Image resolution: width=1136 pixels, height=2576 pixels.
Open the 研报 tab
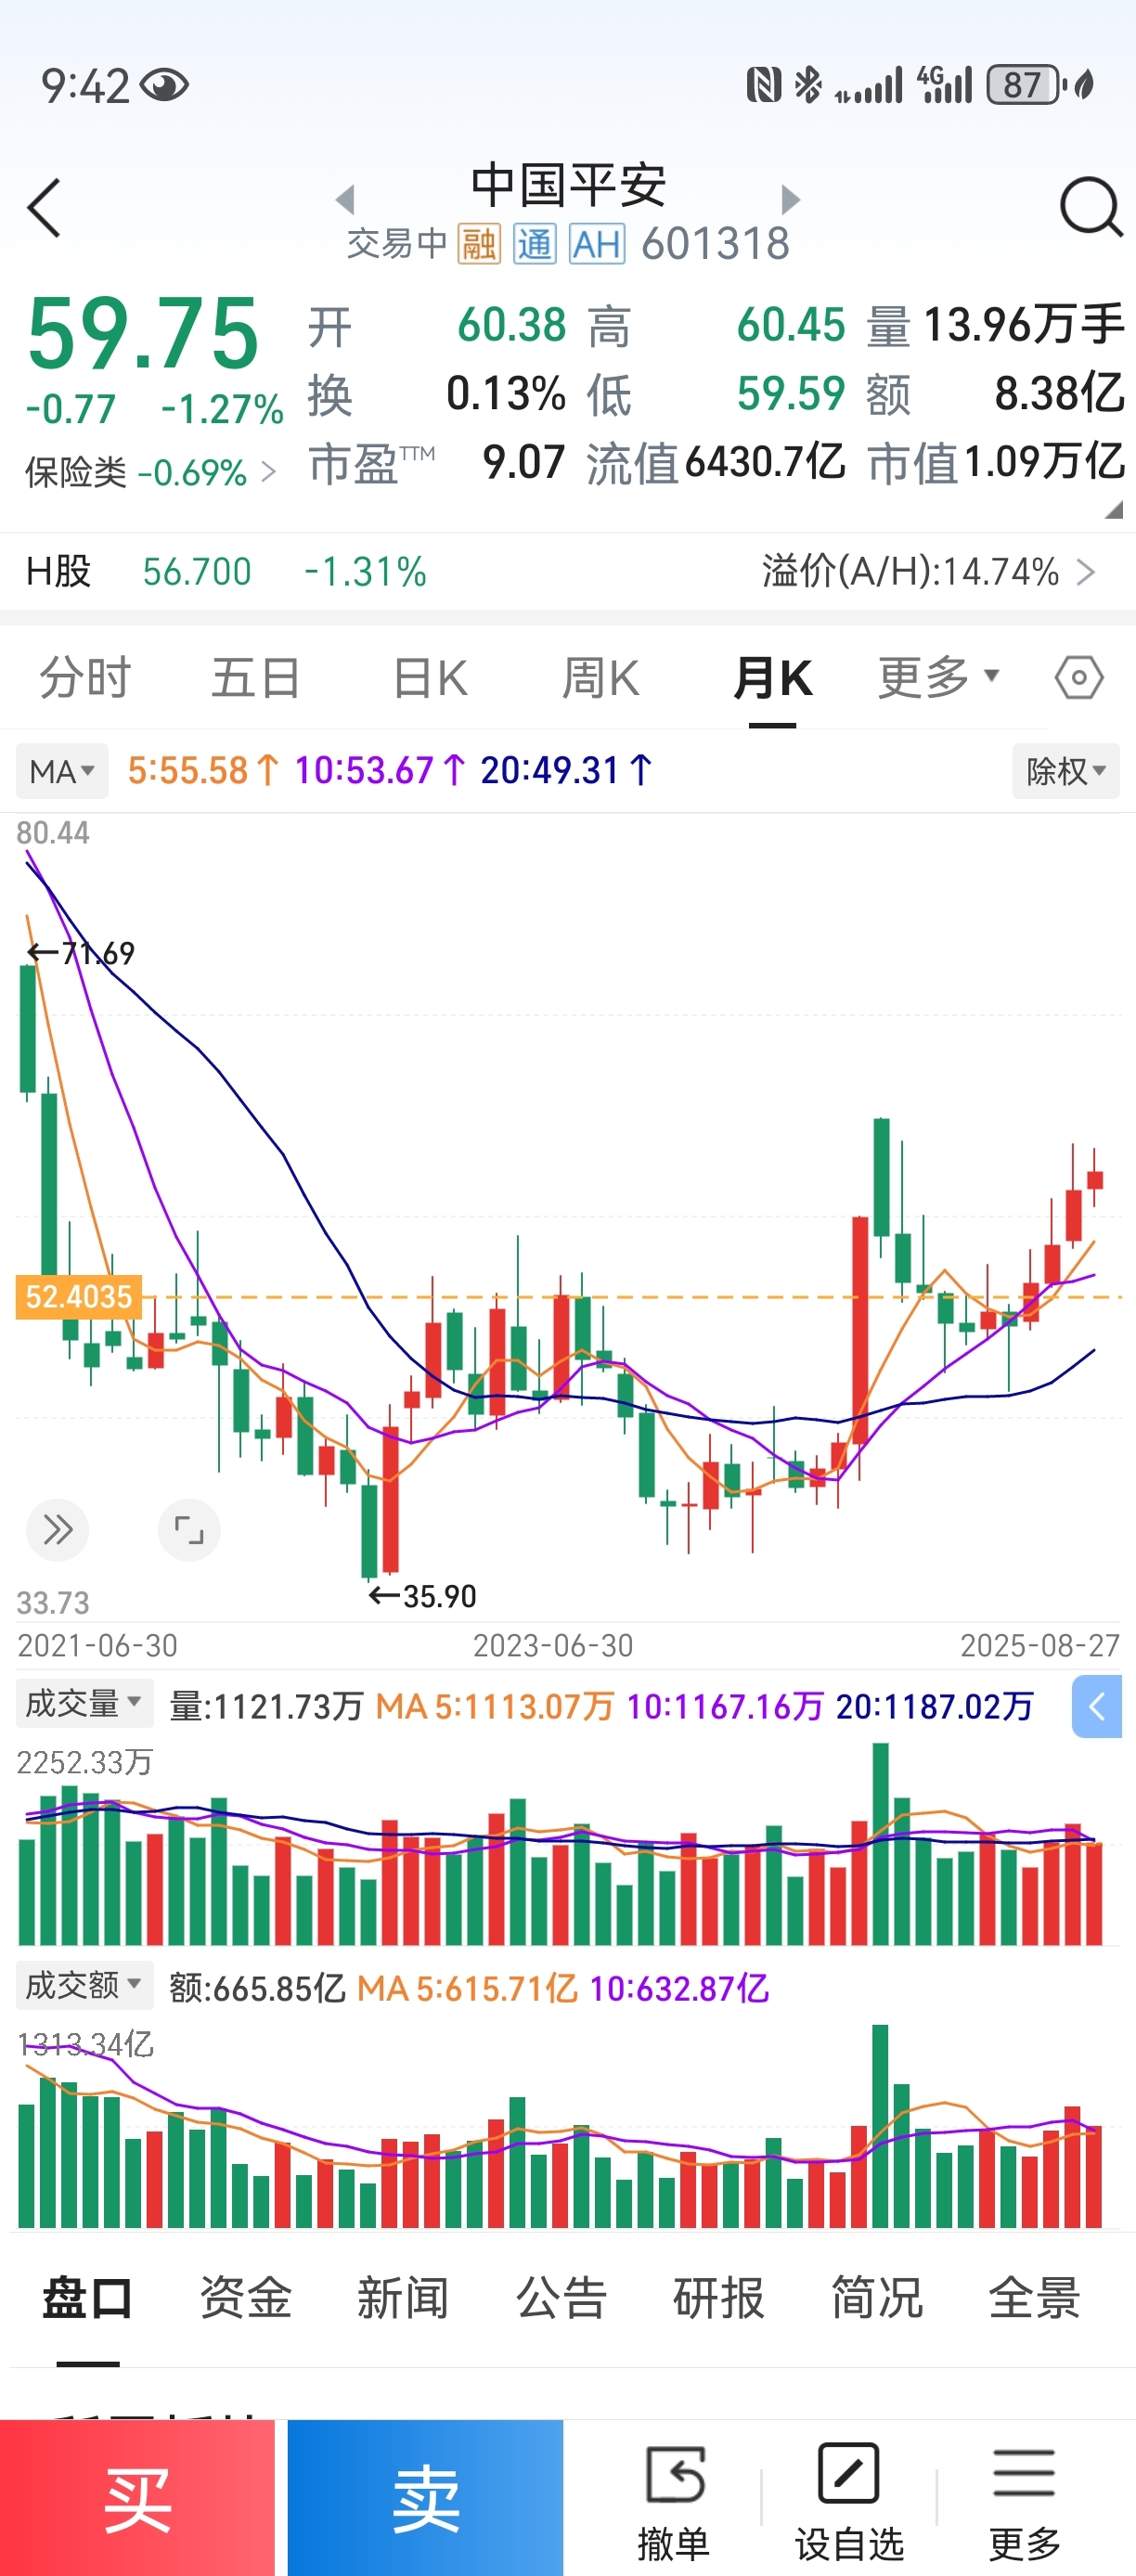719,2298
